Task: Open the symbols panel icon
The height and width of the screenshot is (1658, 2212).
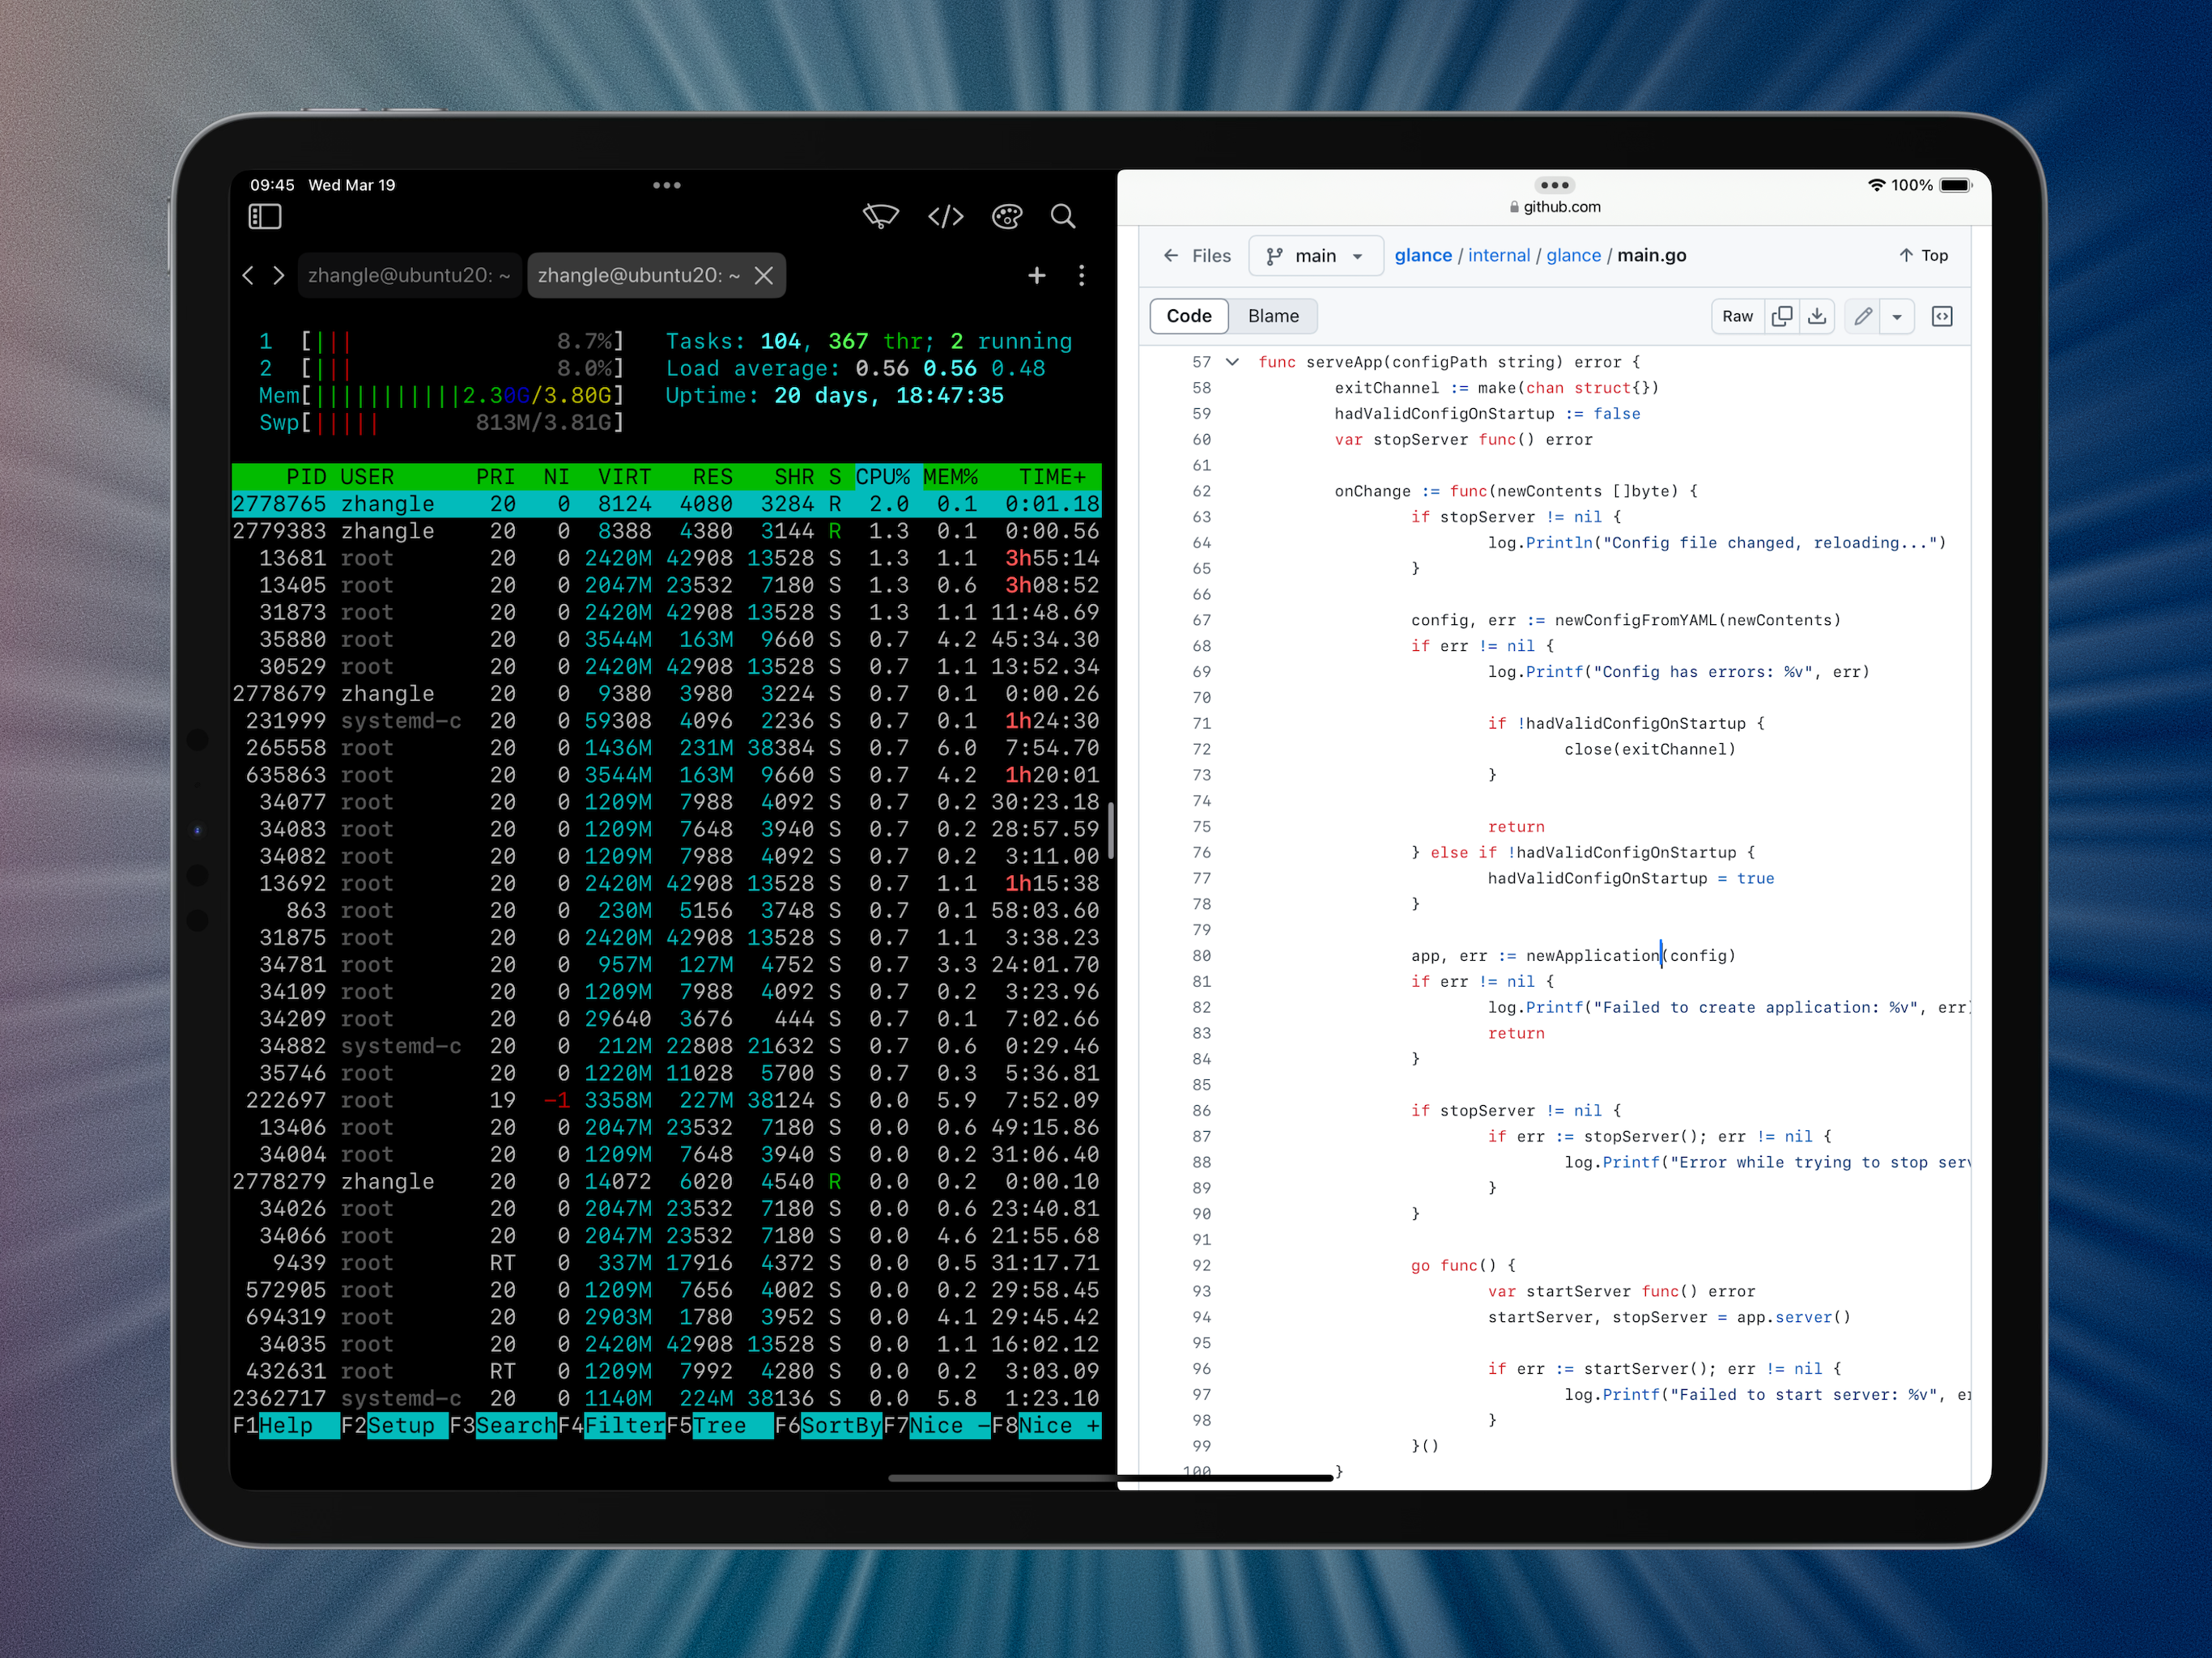Action: click(x=1941, y=316)
